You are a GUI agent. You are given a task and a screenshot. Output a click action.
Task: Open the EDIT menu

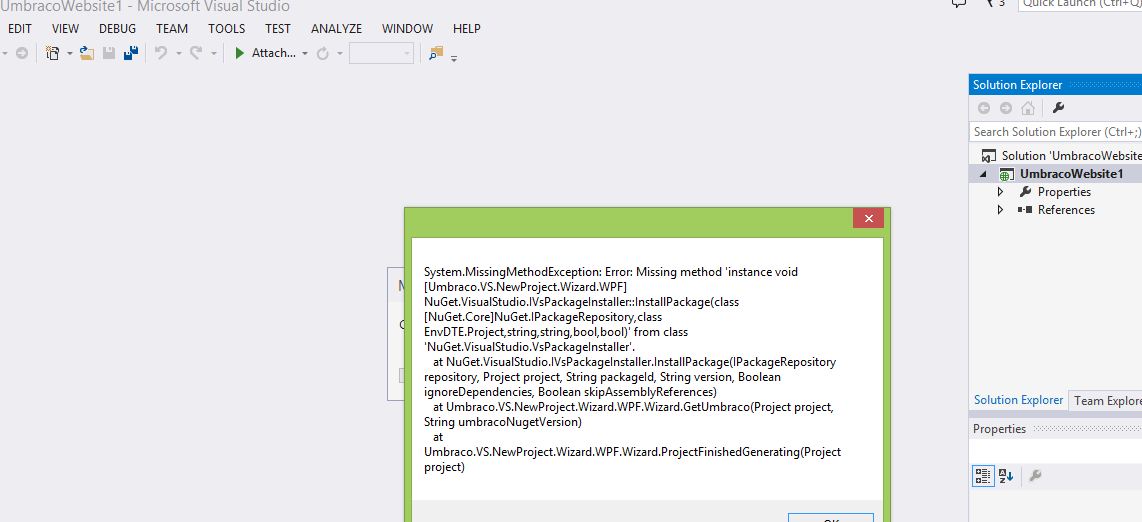[x=20, y=29]
